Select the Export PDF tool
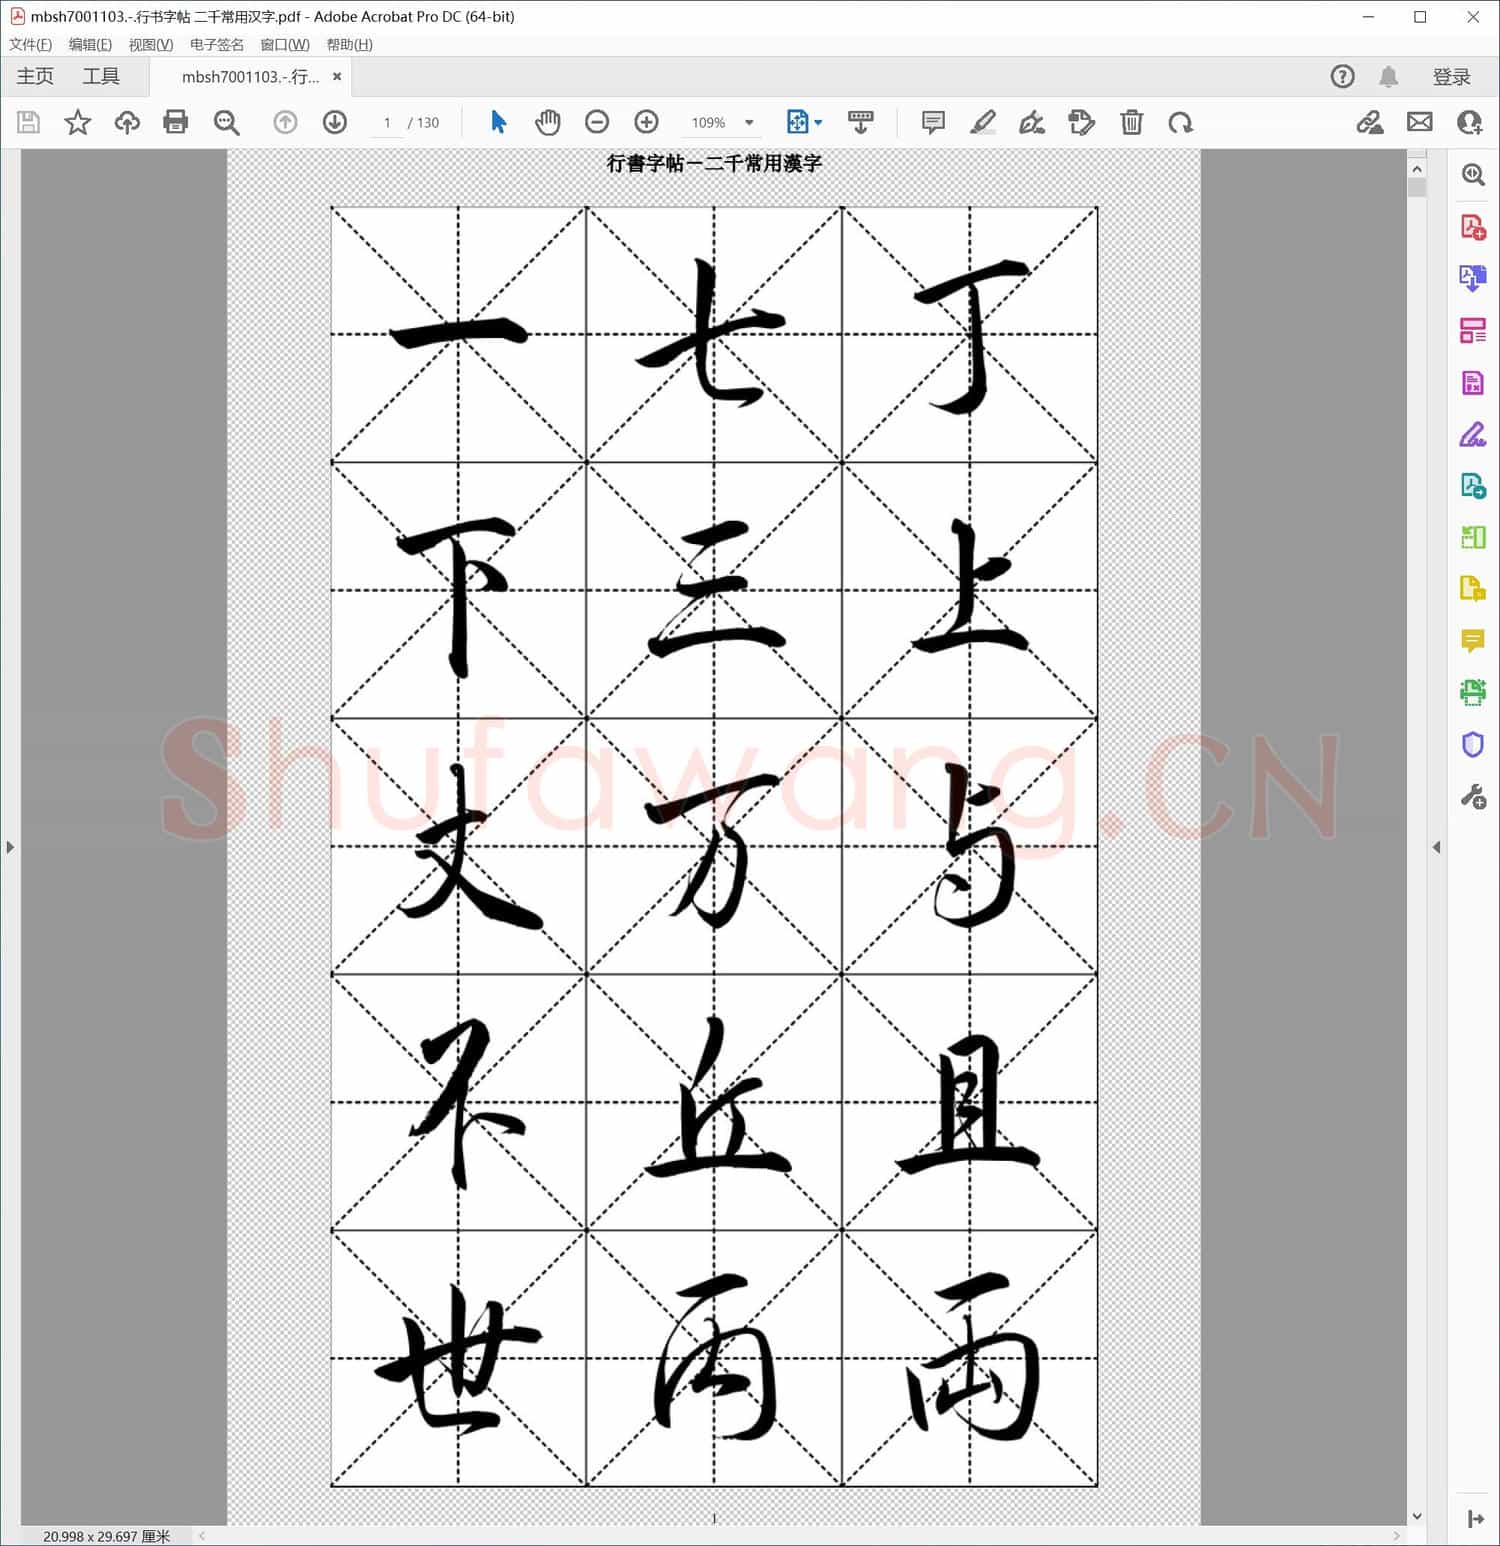The height and width of the screenshot is (1546, 1500). click(1472, 278)
